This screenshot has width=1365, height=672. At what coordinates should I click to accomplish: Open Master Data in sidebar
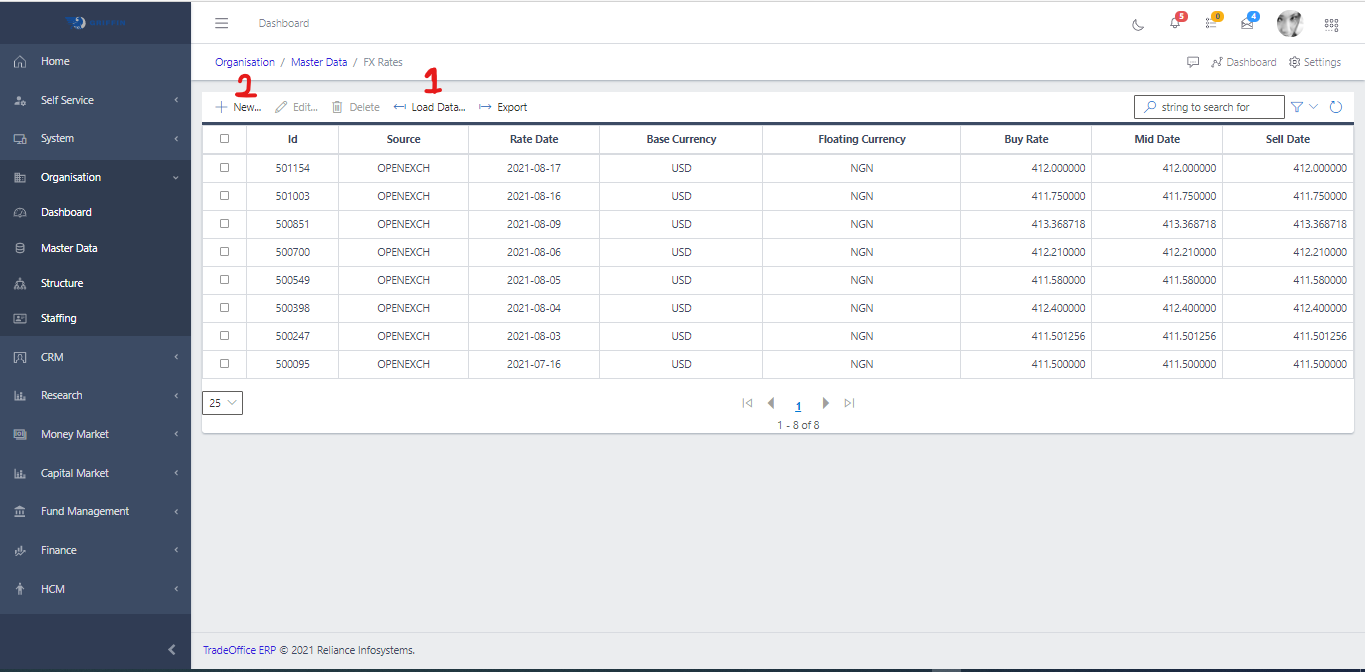coord(69,248)
